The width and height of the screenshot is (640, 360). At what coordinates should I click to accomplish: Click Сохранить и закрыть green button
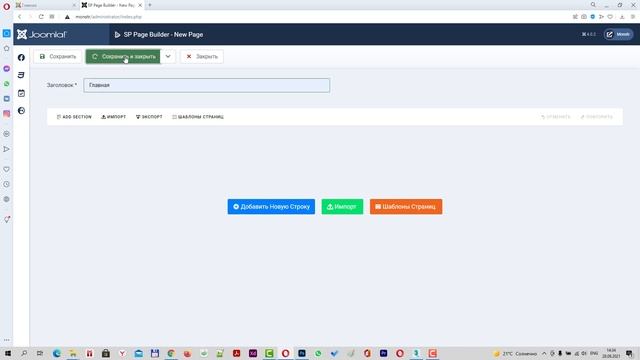[123, 56]
